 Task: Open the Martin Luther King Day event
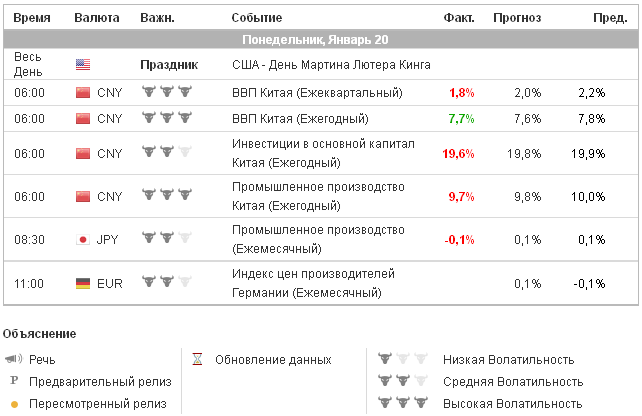point(331,65)
